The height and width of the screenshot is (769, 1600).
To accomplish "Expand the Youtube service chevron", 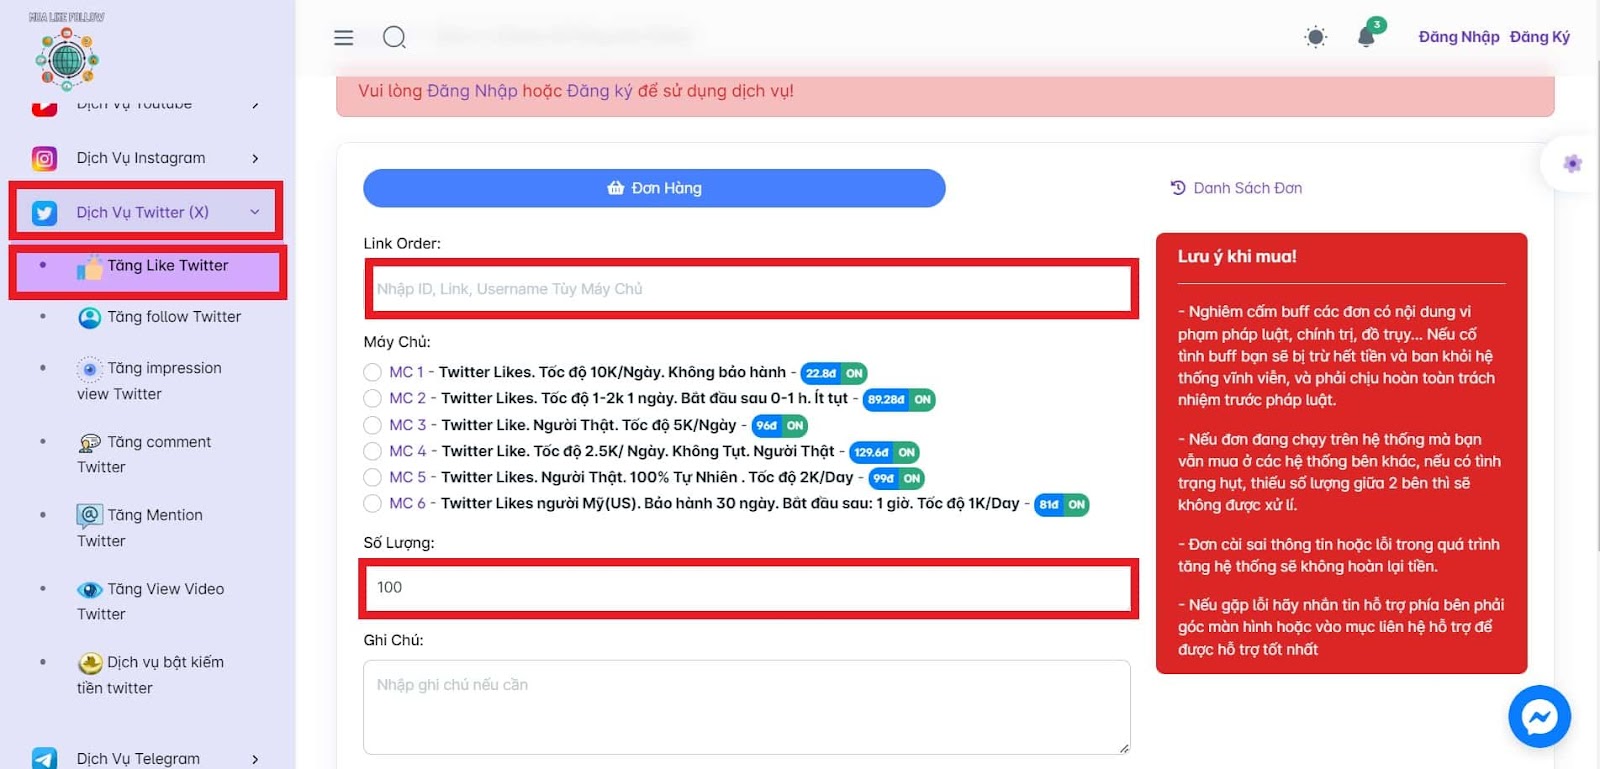I will tap(255, 104).
